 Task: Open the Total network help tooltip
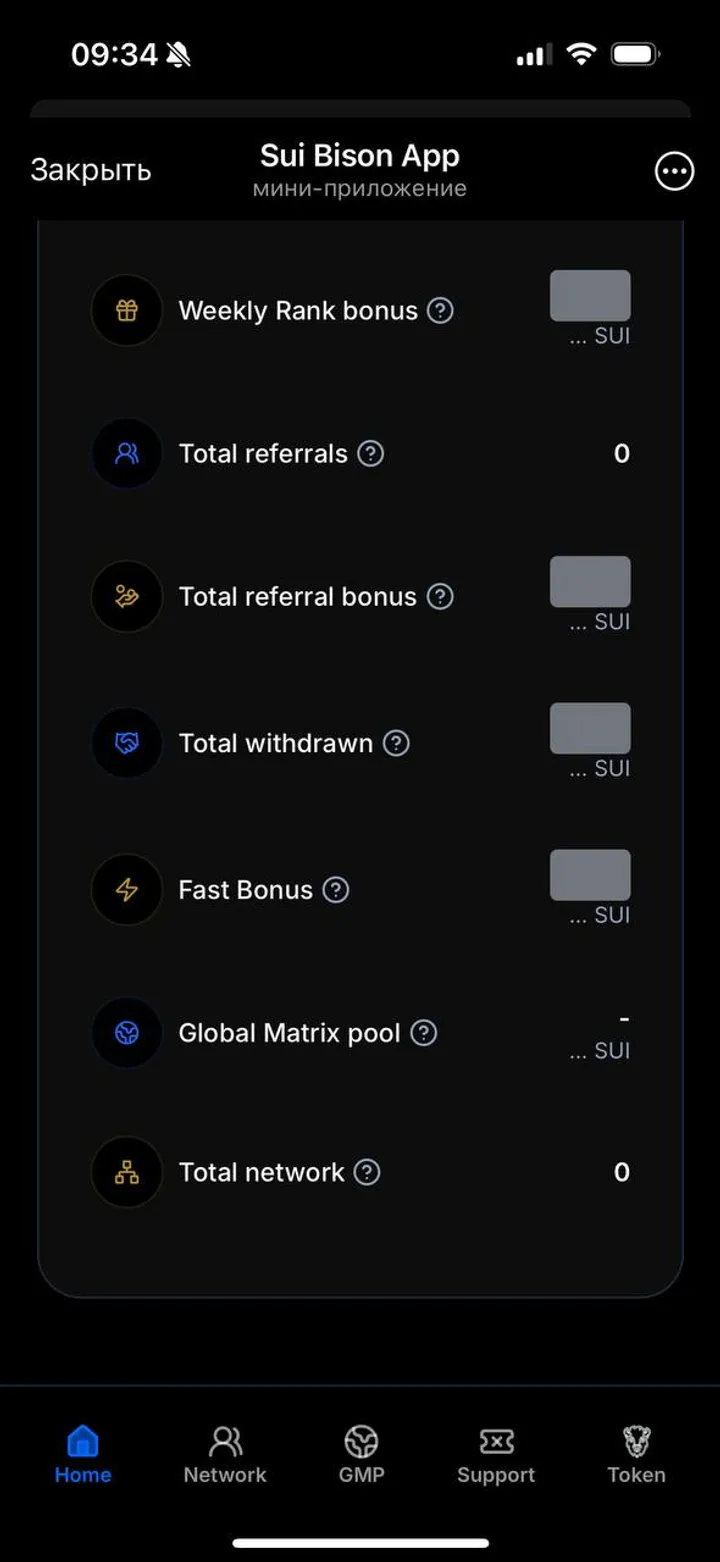pyautogui.click(x=368, y=1172)
